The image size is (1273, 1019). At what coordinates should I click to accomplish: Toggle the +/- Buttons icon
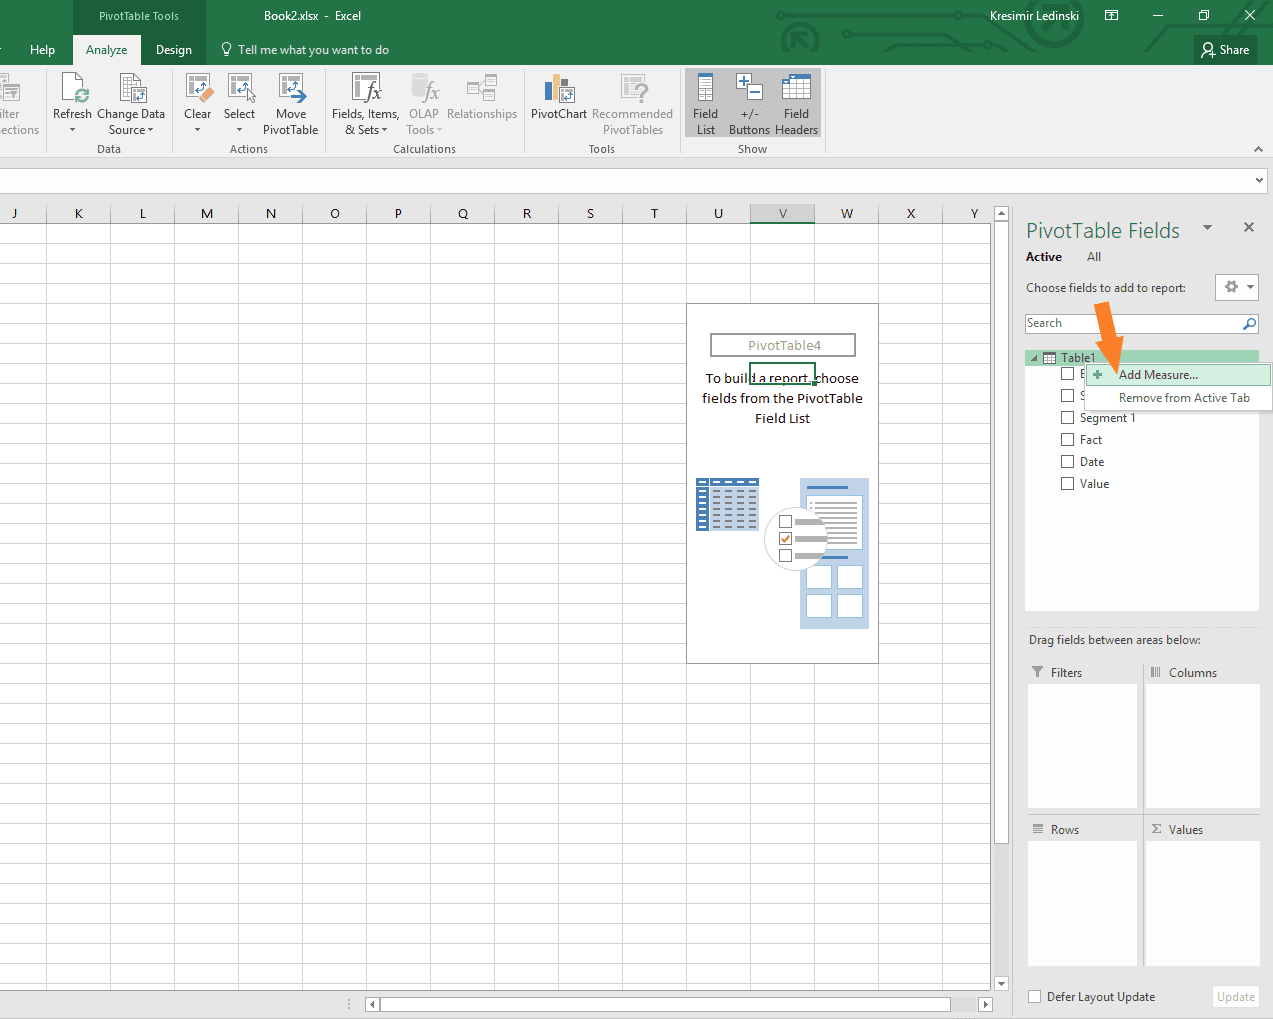(x=749, y=100)
